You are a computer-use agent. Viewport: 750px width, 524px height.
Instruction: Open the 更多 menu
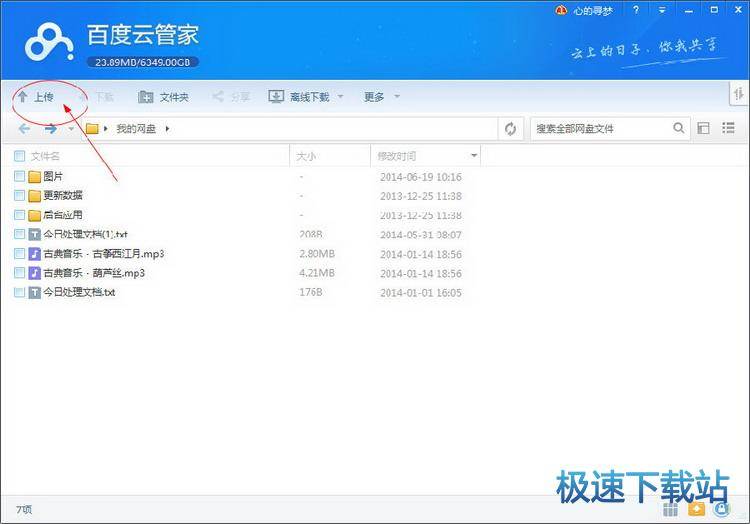point(374,97)
